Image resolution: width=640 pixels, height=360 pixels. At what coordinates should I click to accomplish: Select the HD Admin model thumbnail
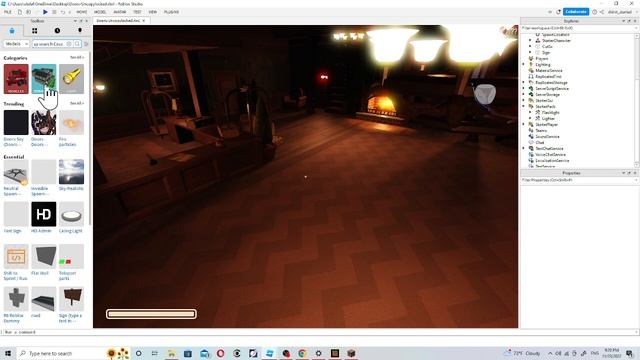[44, 214]
